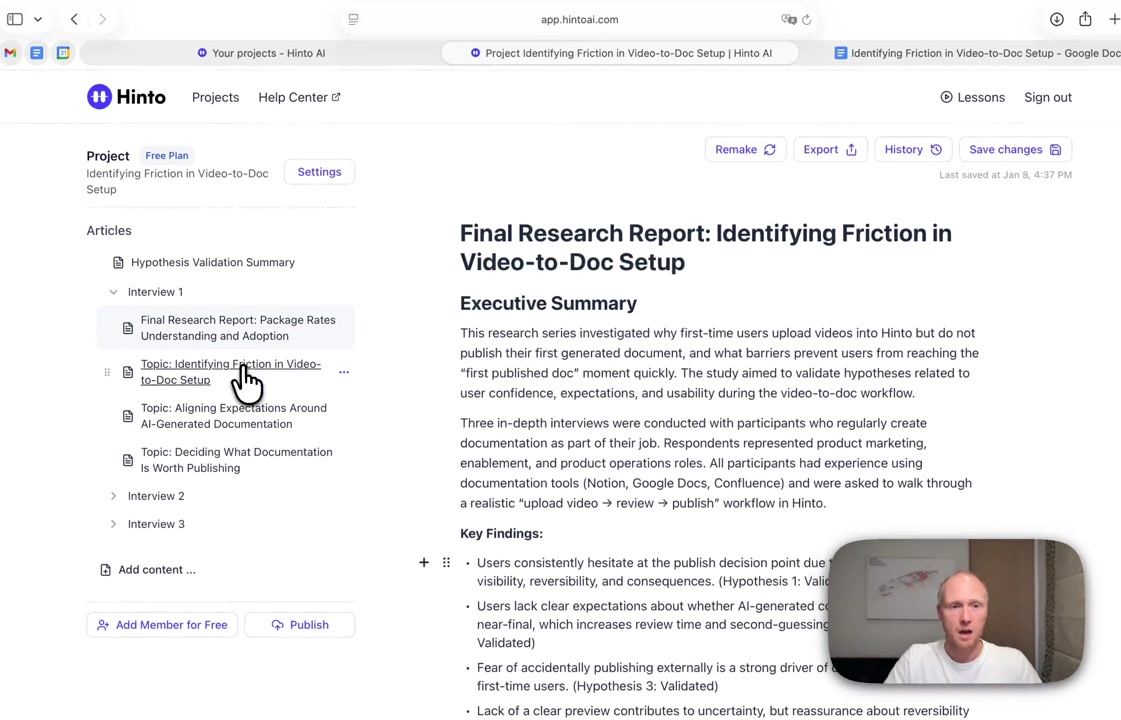Collapse the Interview 1 folder
This screenshot has width=1121, height=720.
[114, 292]
